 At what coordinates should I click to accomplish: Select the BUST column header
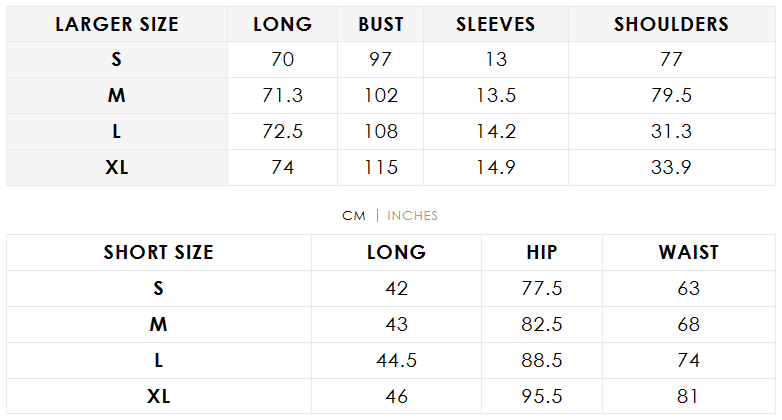381,24
